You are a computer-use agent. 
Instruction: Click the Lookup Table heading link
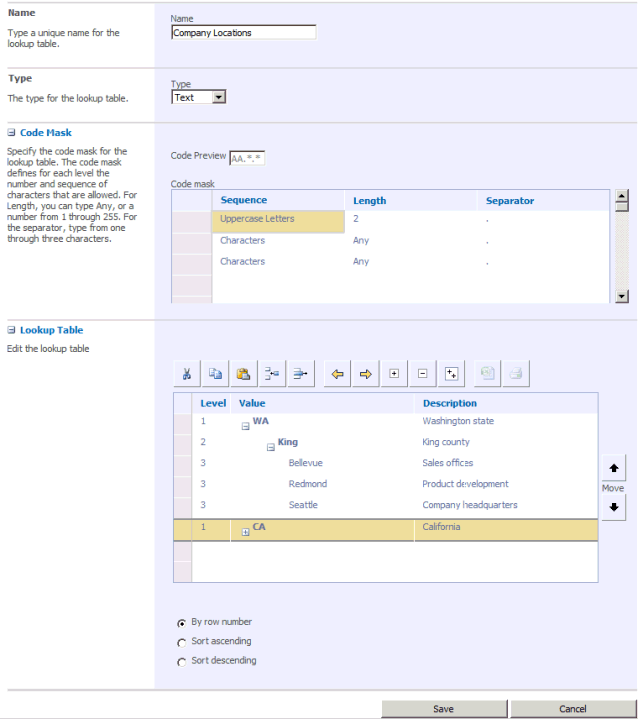pyautogui.click(x=51, y=330)
